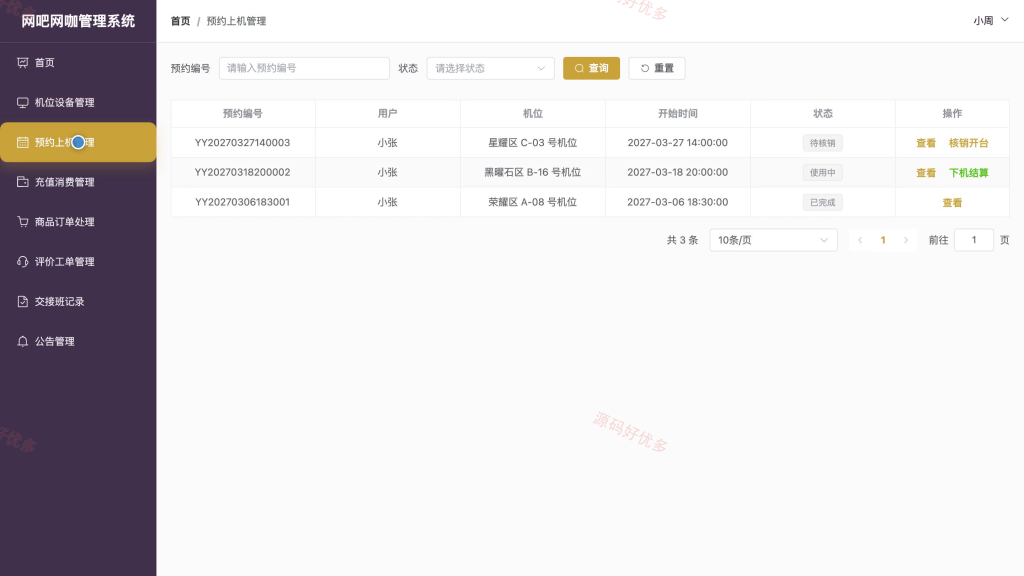This screenshot has width=1024, height=576.
Task: Click 查看 for YY20270327140003
Action: [926, 143]
